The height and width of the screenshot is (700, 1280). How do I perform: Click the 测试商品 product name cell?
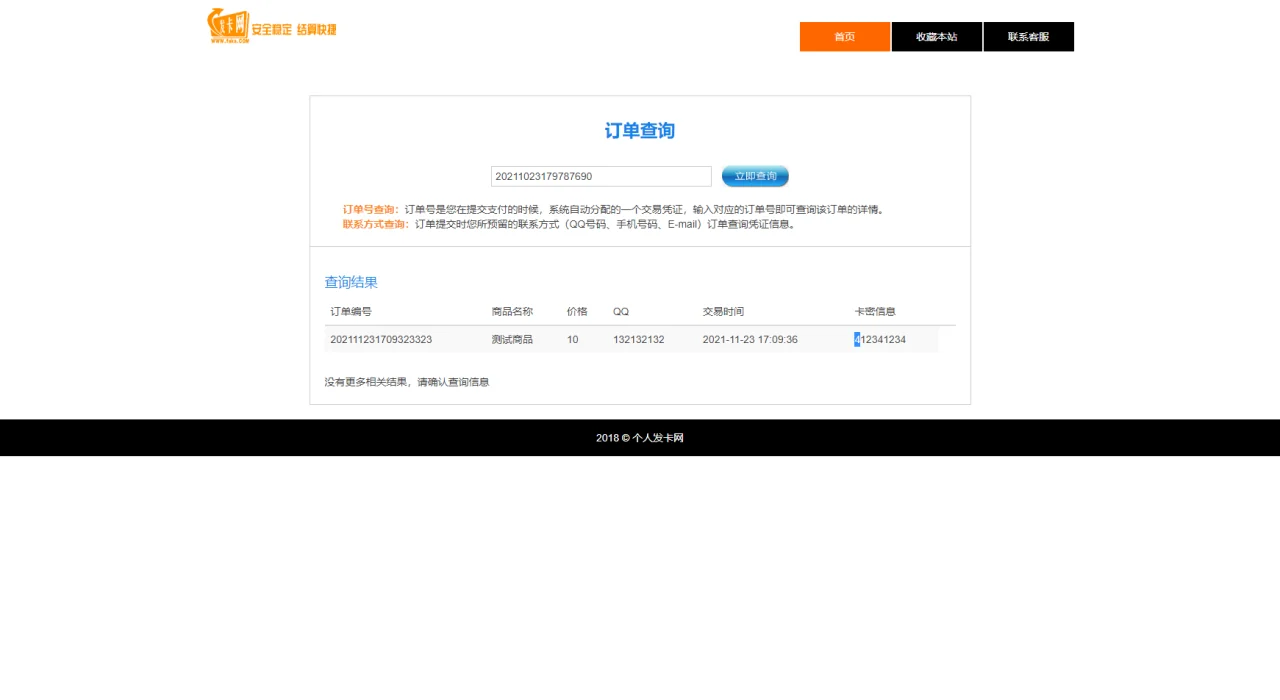coord(511,340)
